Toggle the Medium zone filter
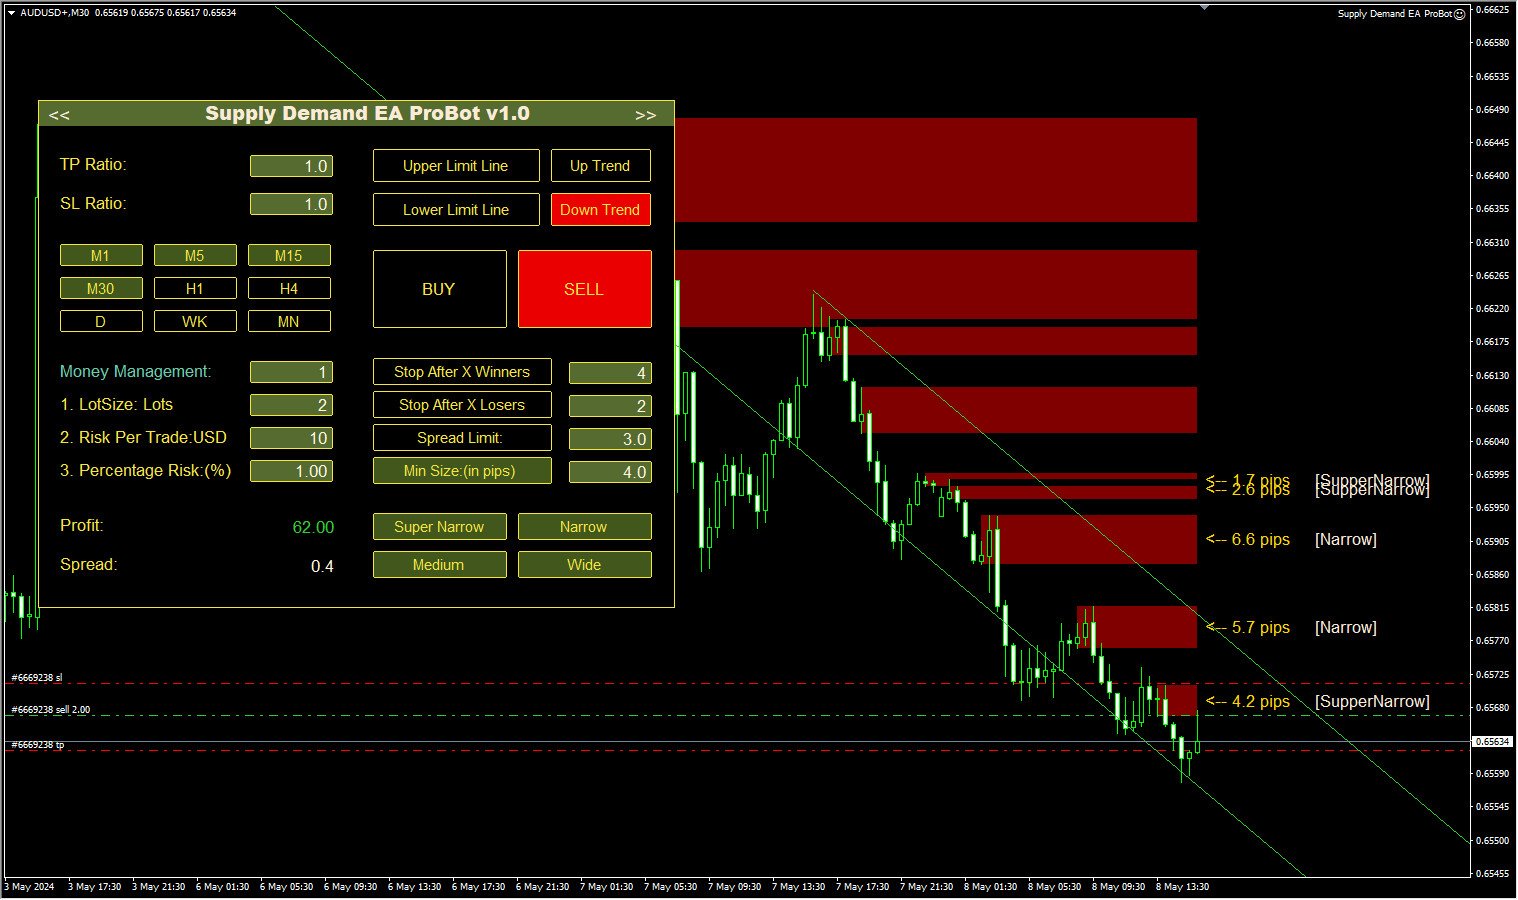 pos(439,565)
